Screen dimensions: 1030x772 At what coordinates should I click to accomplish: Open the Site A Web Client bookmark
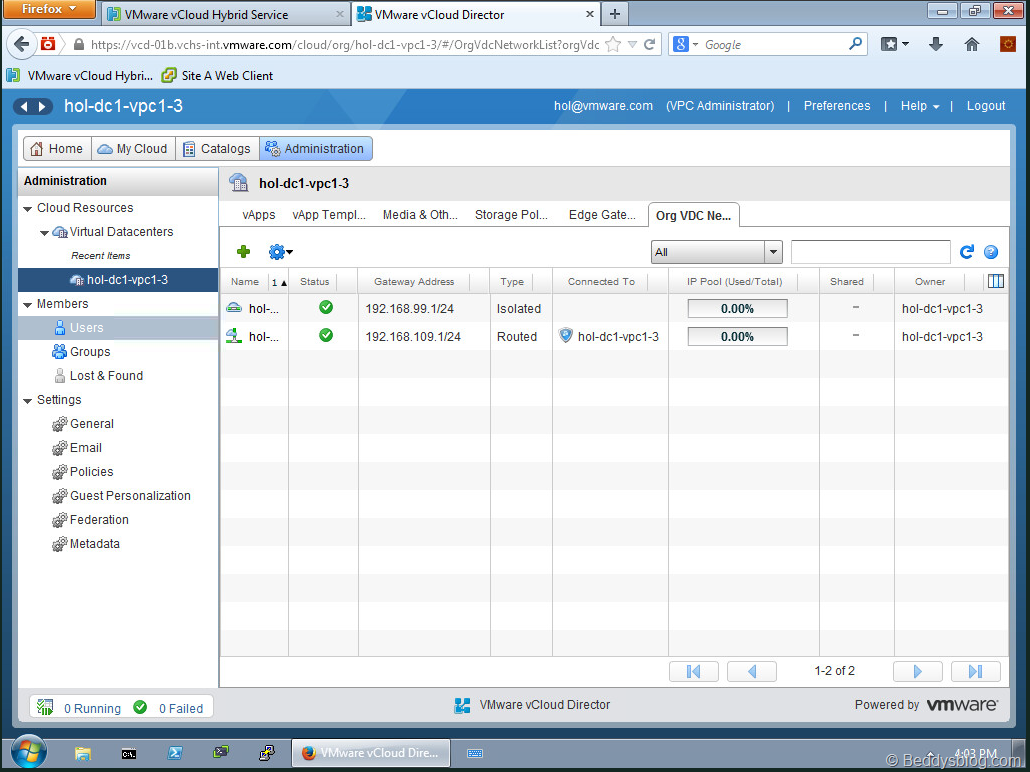[217, 76]
